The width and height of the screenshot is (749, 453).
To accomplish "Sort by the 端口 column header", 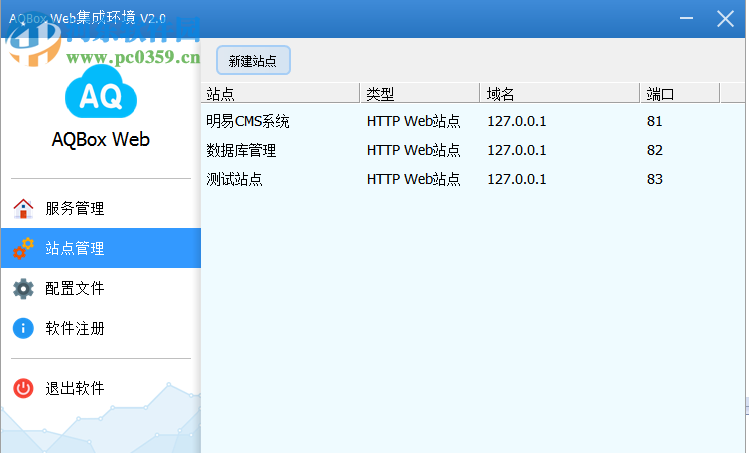I will [x=680, y=93].
